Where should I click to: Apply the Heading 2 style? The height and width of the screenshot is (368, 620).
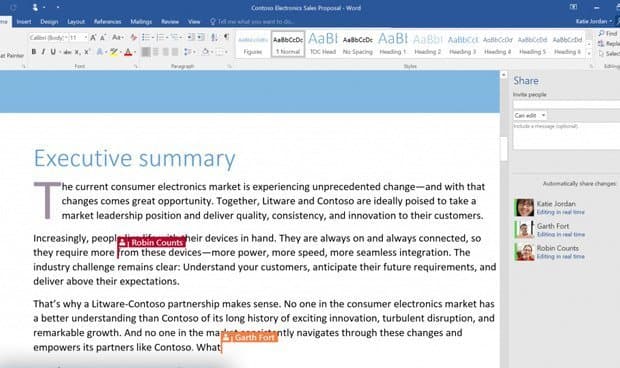click(x=427, y=44)
